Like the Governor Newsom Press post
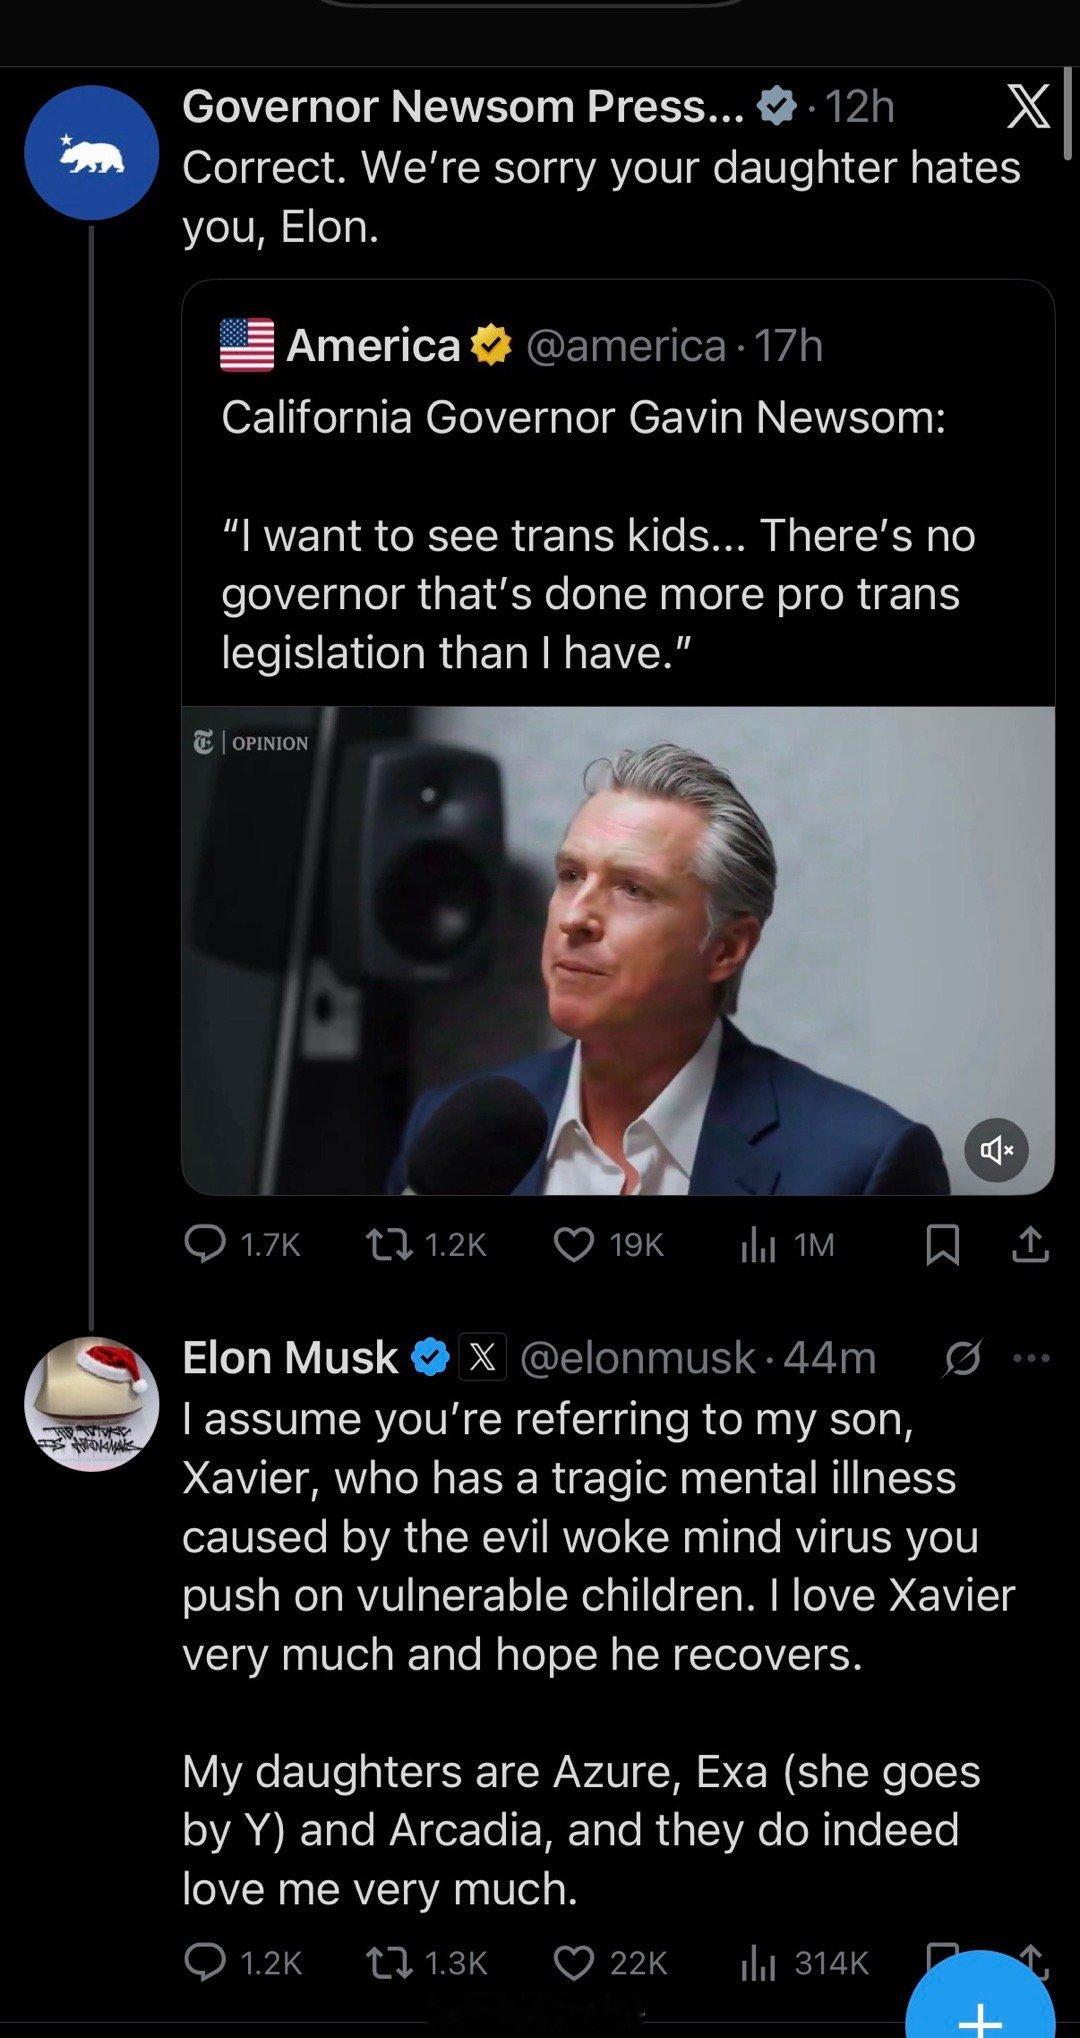Screen dimensions: 1080x2038 coord(573,1244)
